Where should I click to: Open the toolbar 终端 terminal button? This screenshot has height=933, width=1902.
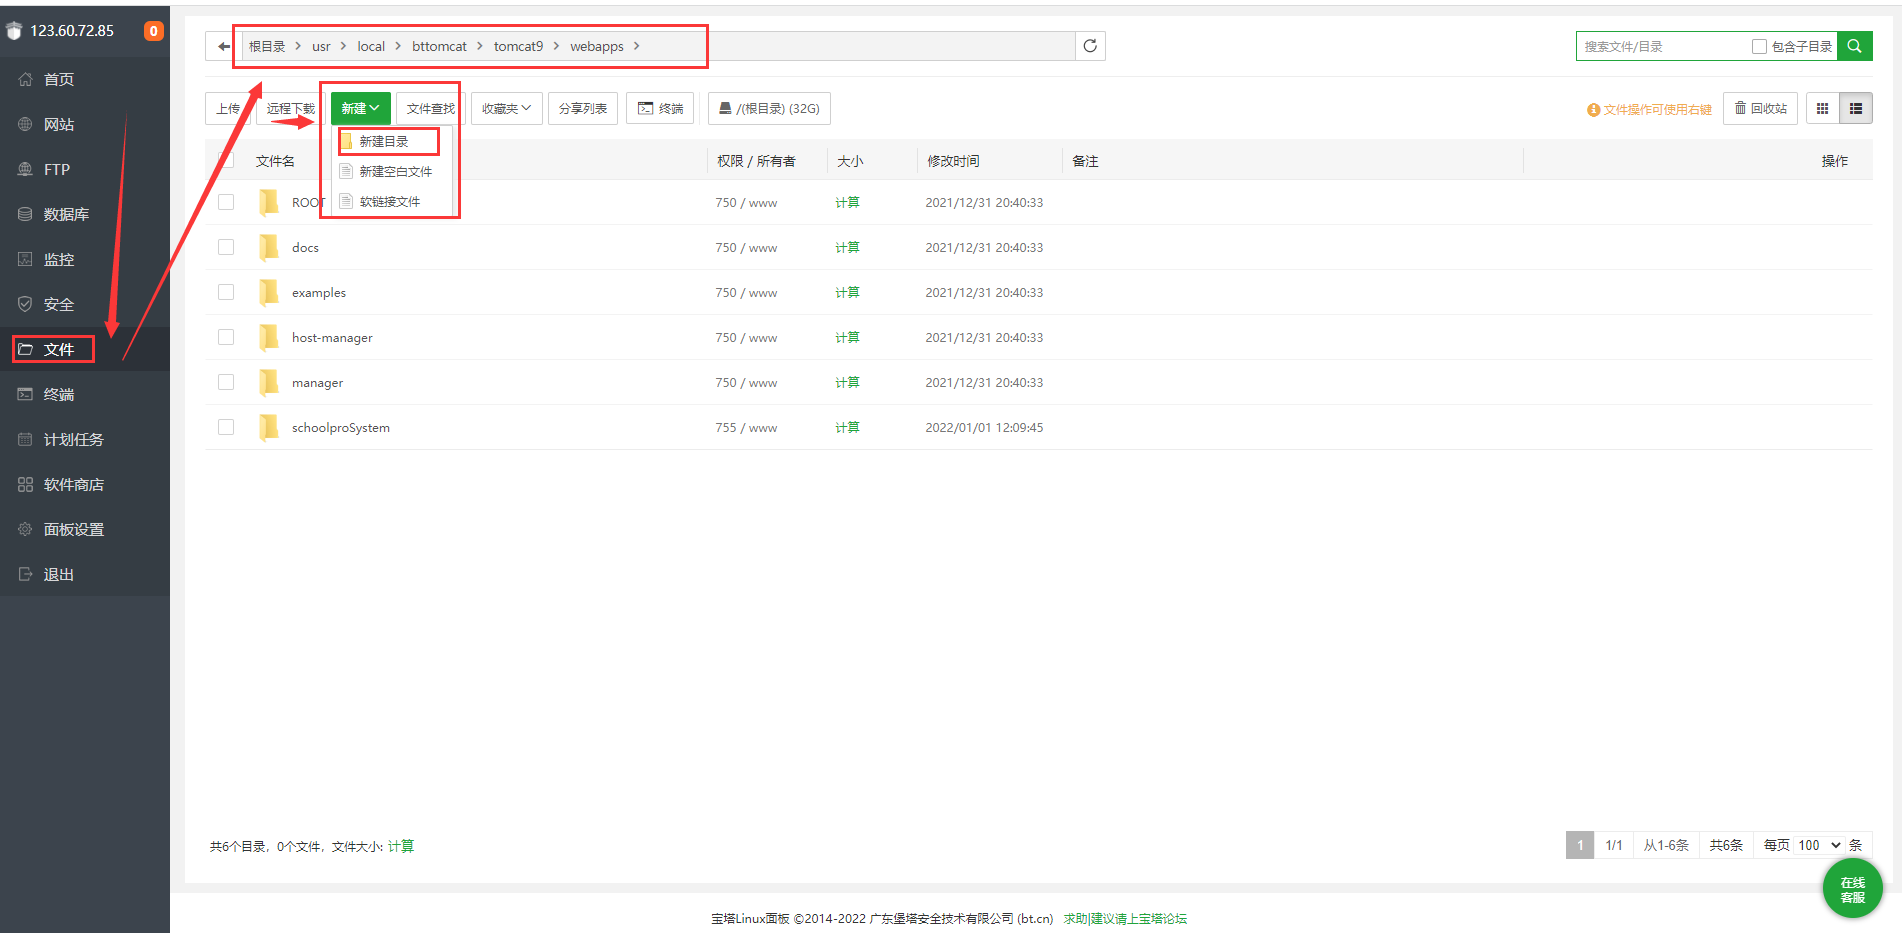[661, 108]
